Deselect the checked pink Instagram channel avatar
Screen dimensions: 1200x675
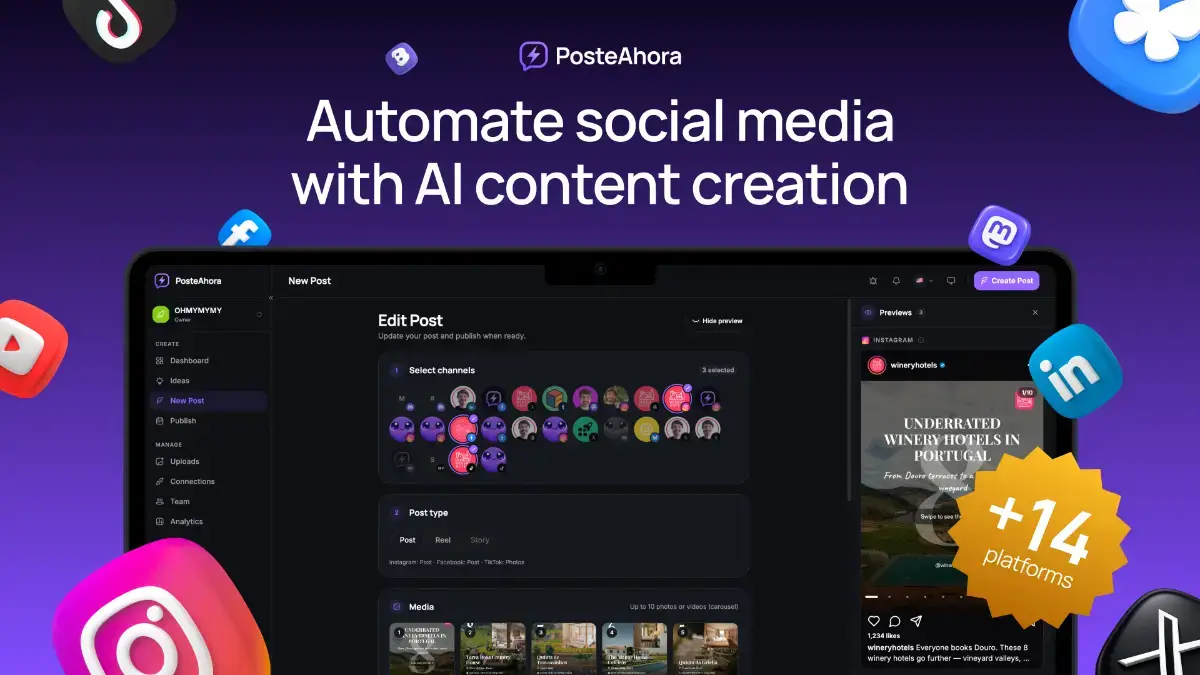pos(676,398)
